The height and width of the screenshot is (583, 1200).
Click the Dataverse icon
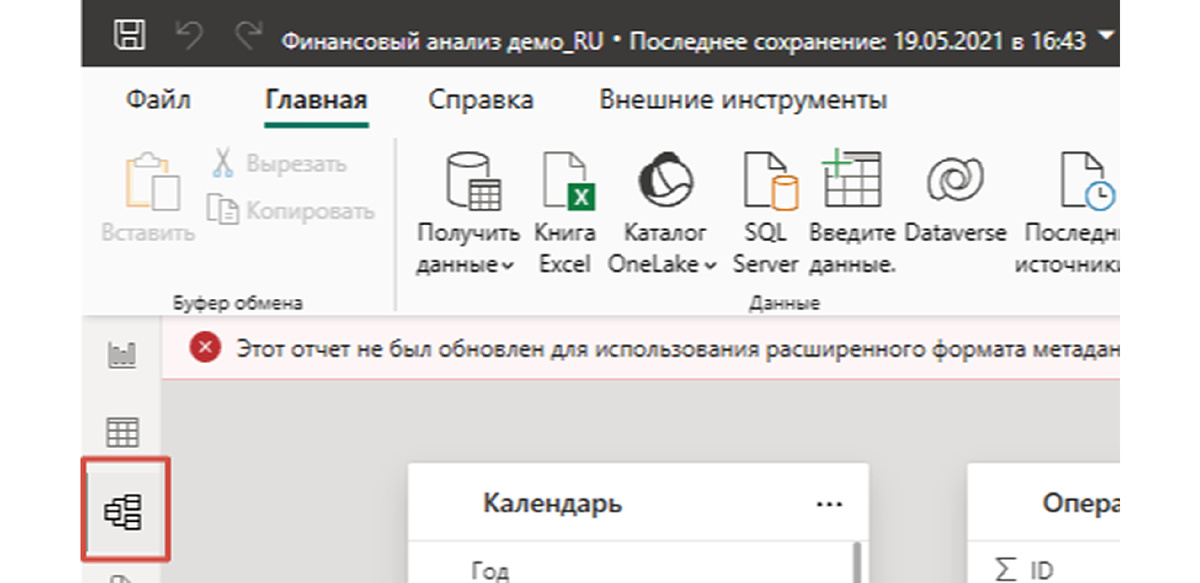955,197
